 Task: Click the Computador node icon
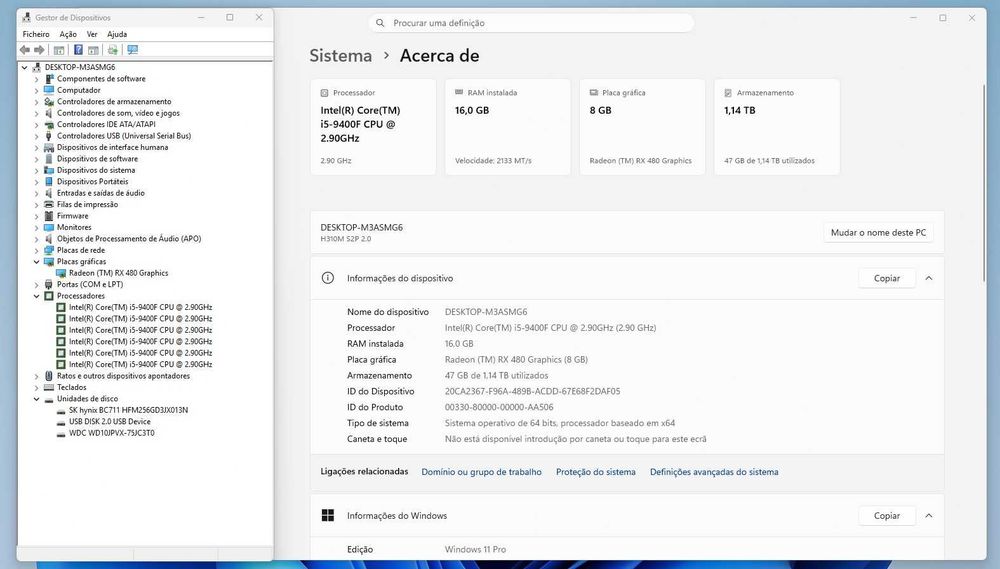coord(49,90)
